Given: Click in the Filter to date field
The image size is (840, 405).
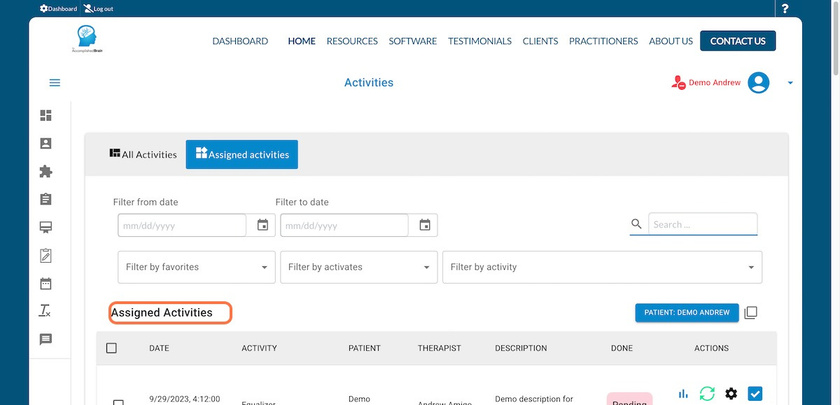Looking at the screenshot, I should tap(344, 225).
